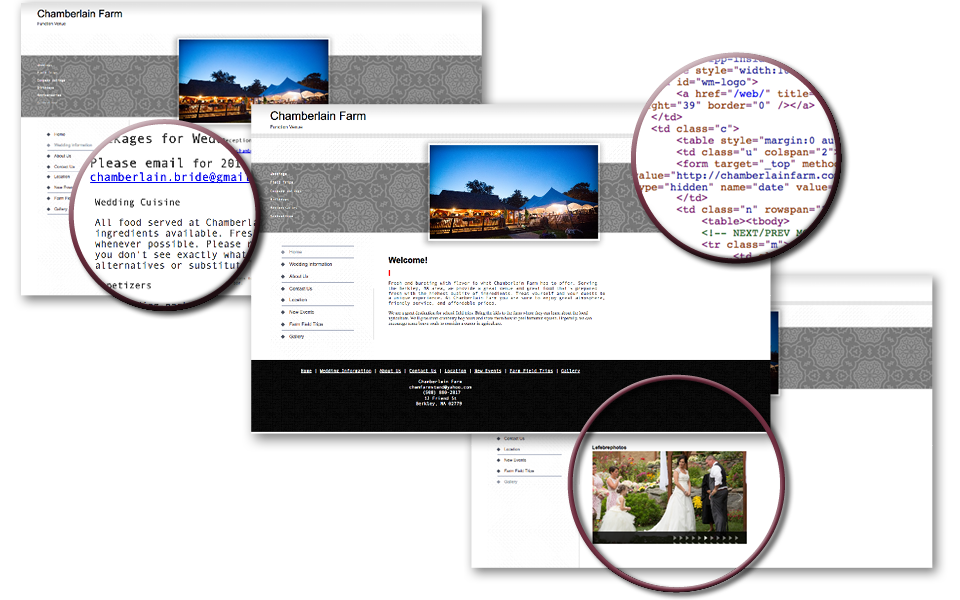This screenshot has height=600, width=960.
Task: Open Gallery in the front window sidebar
Action: pos(296,337)
